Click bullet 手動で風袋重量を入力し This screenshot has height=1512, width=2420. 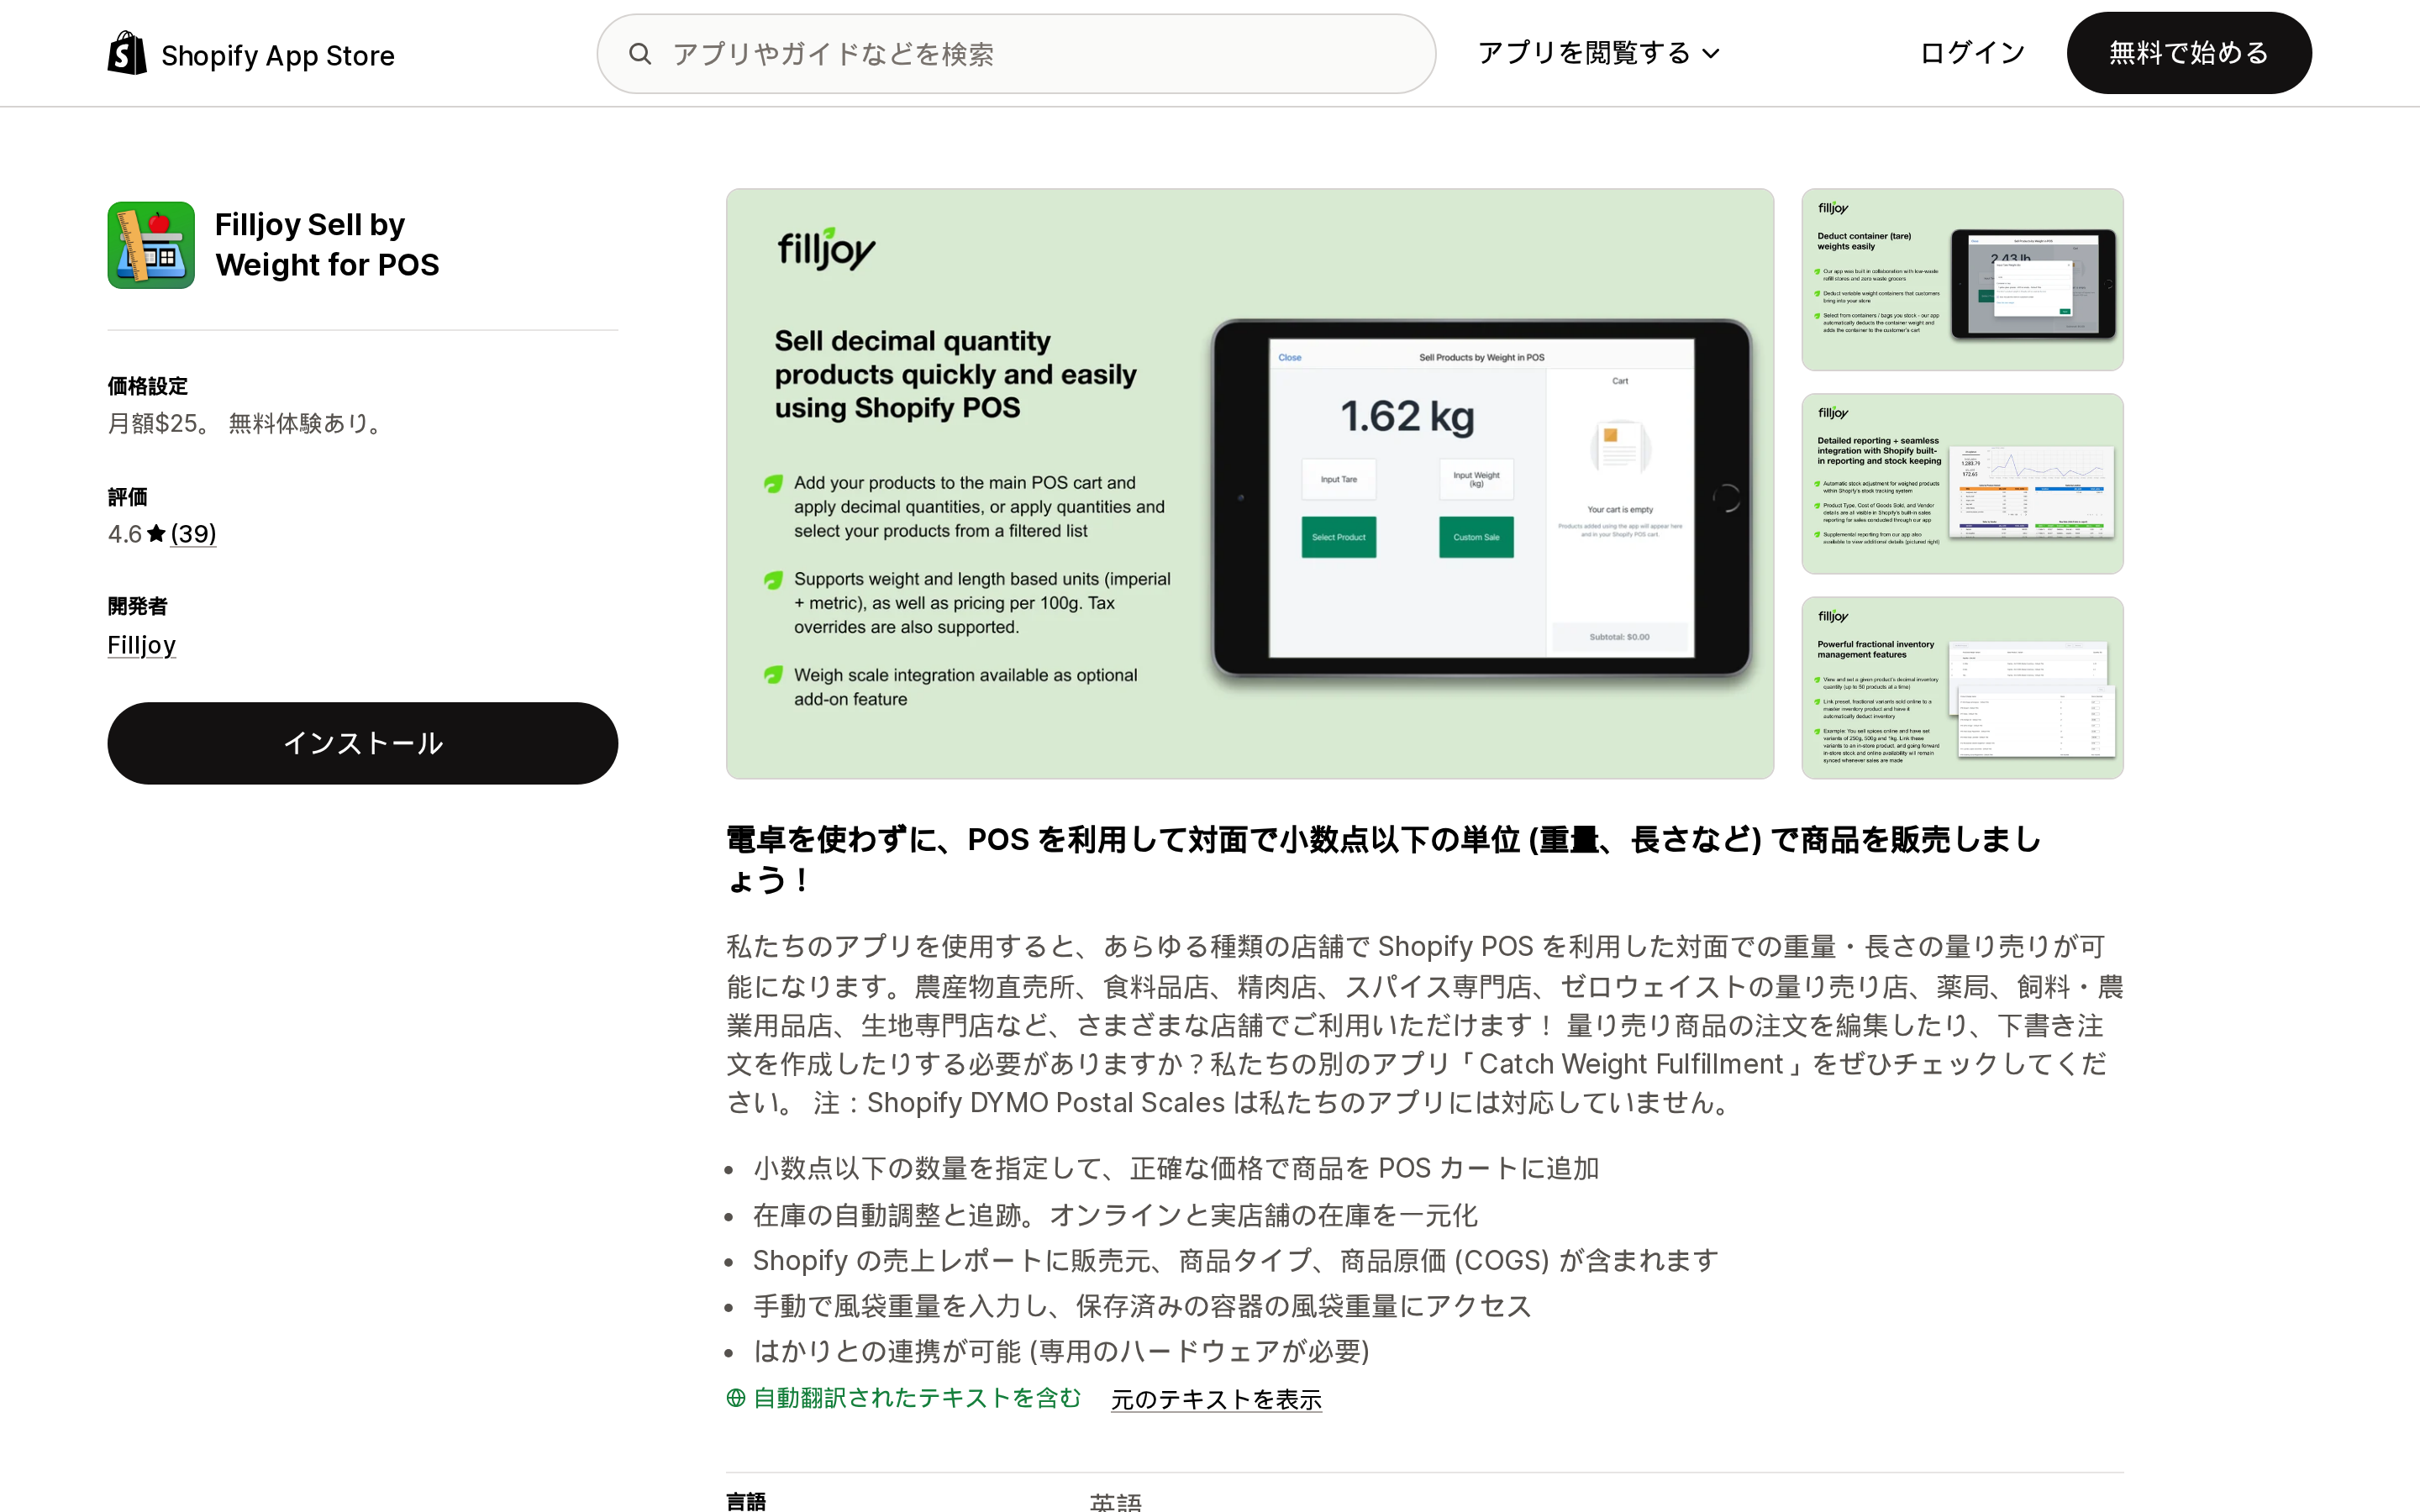pyautogui.click(x=1142, y=1306)
